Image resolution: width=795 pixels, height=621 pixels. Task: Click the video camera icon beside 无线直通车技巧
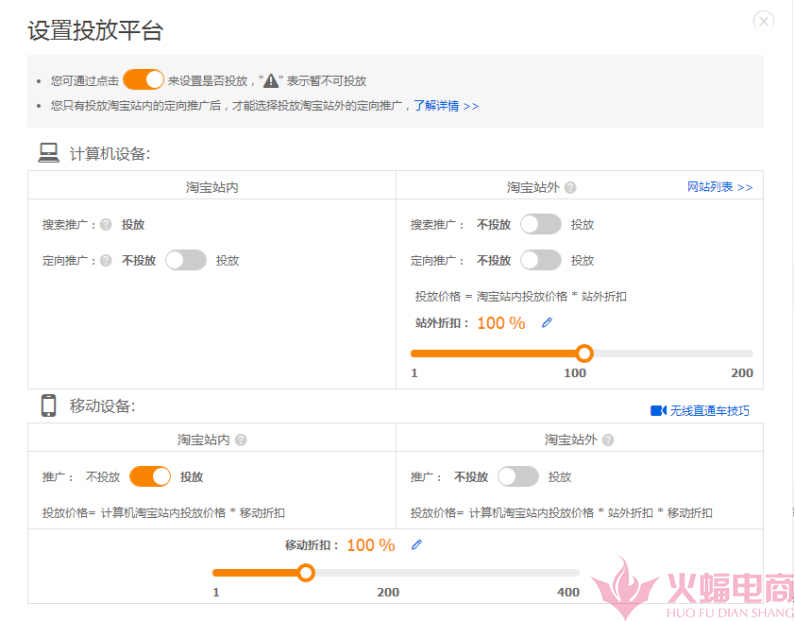coord(658,411)
